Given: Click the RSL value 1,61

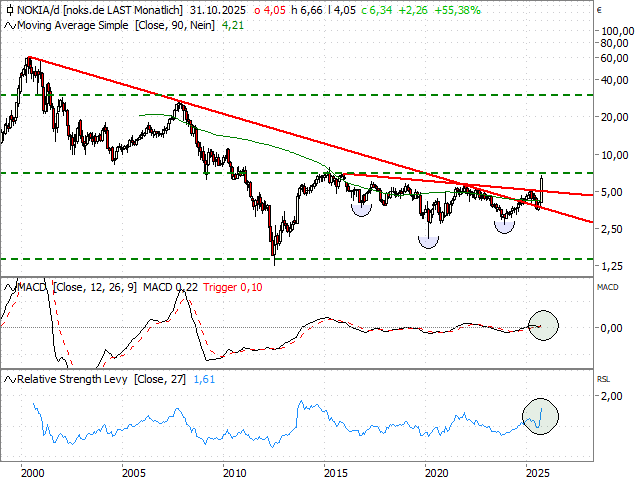Looking at the screenshot, I should click(x=204, y=379).
